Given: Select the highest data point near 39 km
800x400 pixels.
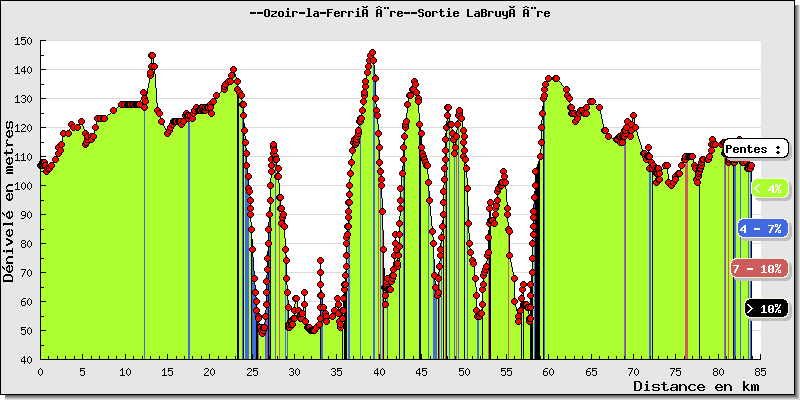Looking at the screenshot, I should click(x=372, y=53).
